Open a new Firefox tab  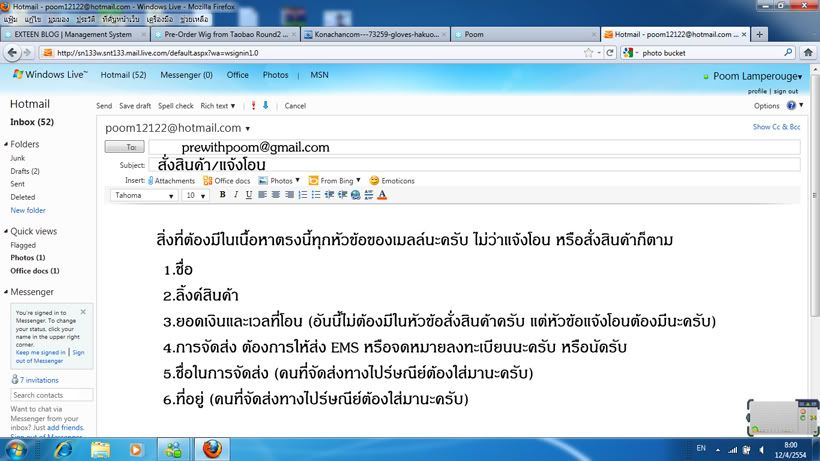pyautogui.click(x=759, y=34)
